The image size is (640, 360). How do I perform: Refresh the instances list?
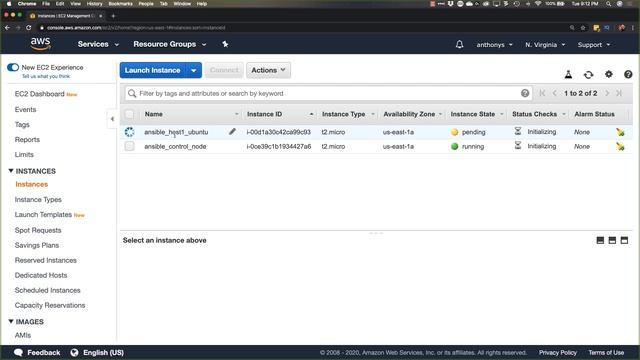[588, 74]
